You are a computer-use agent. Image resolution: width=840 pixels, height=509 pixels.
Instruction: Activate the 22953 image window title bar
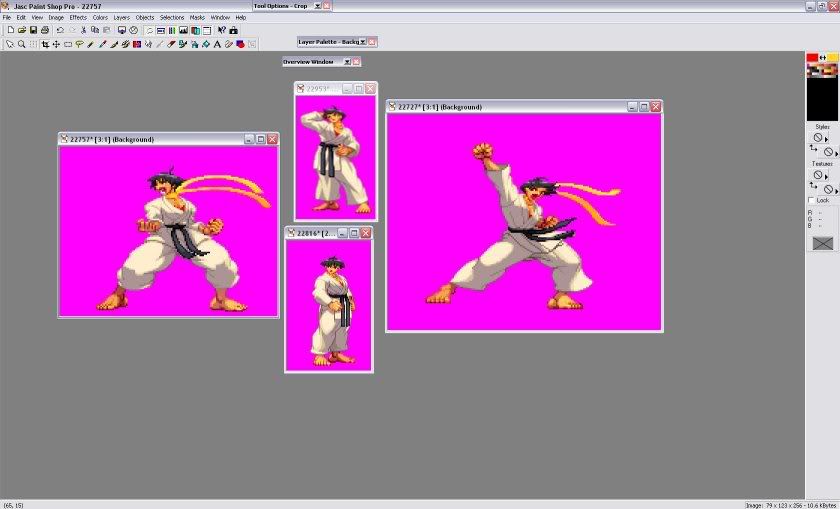(x=335, y=88)
